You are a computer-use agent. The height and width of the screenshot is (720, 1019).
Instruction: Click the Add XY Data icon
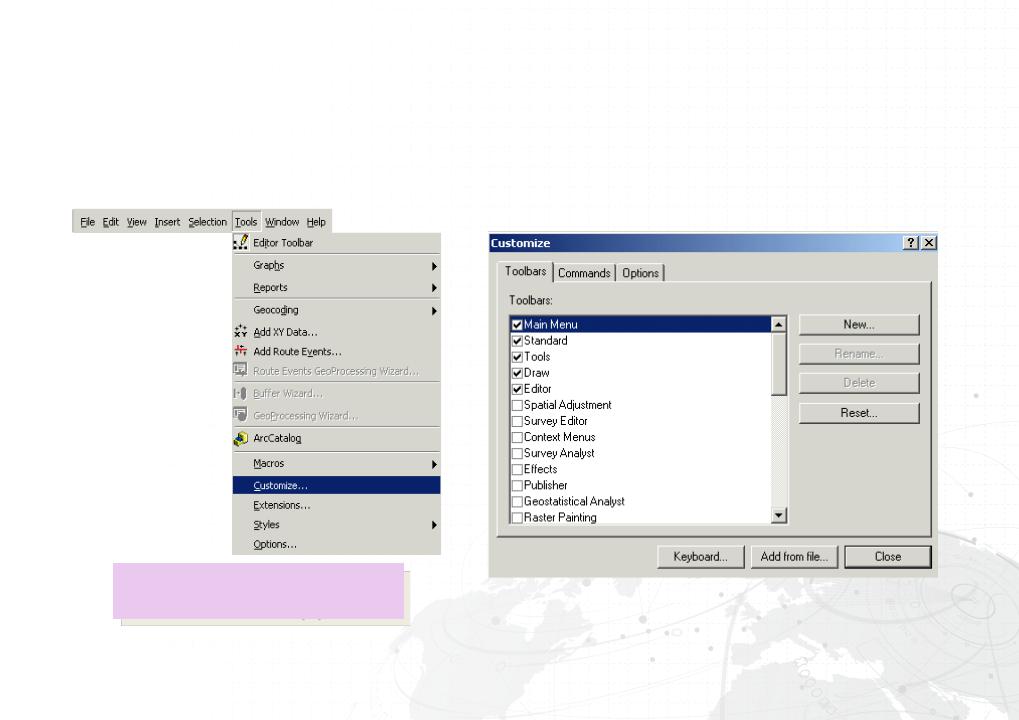(x=240, y=331)
